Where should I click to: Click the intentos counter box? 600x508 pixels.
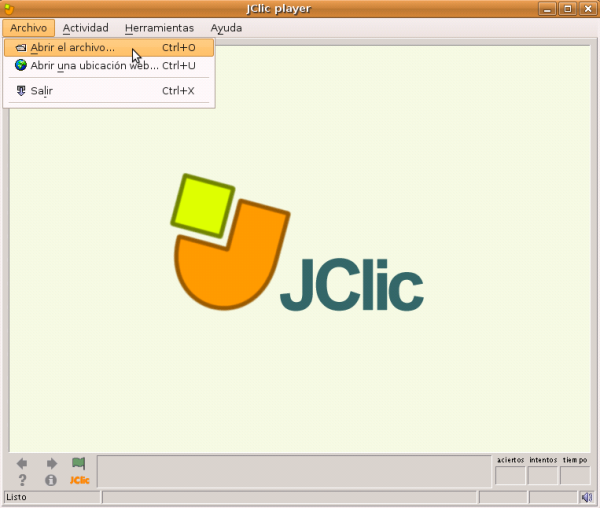[x=543, y=476]
